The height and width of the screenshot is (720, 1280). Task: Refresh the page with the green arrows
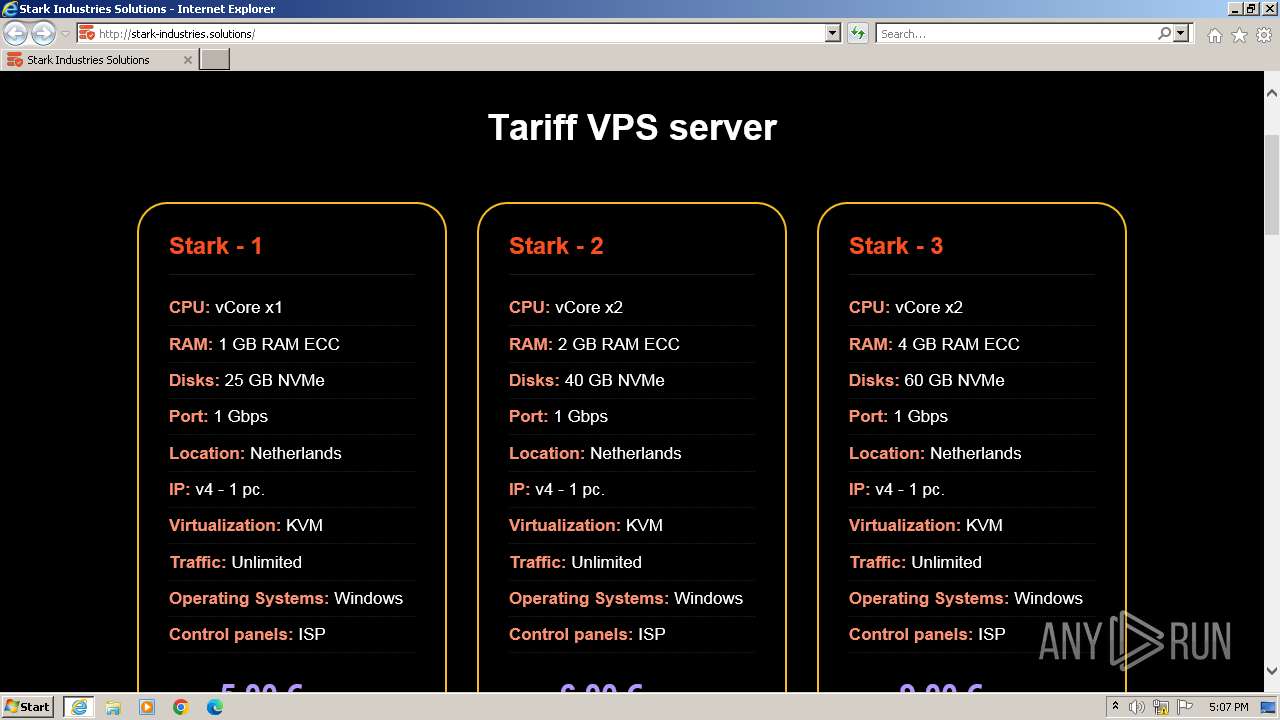[858, 34]
